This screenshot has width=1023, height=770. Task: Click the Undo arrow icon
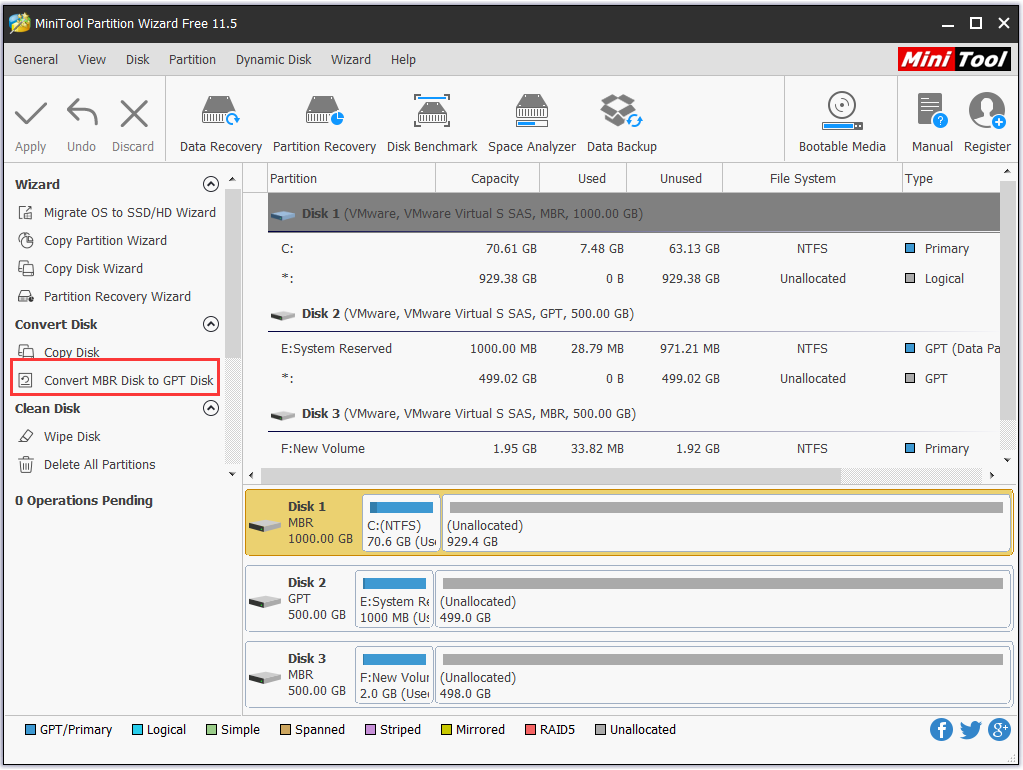point(82,112)
